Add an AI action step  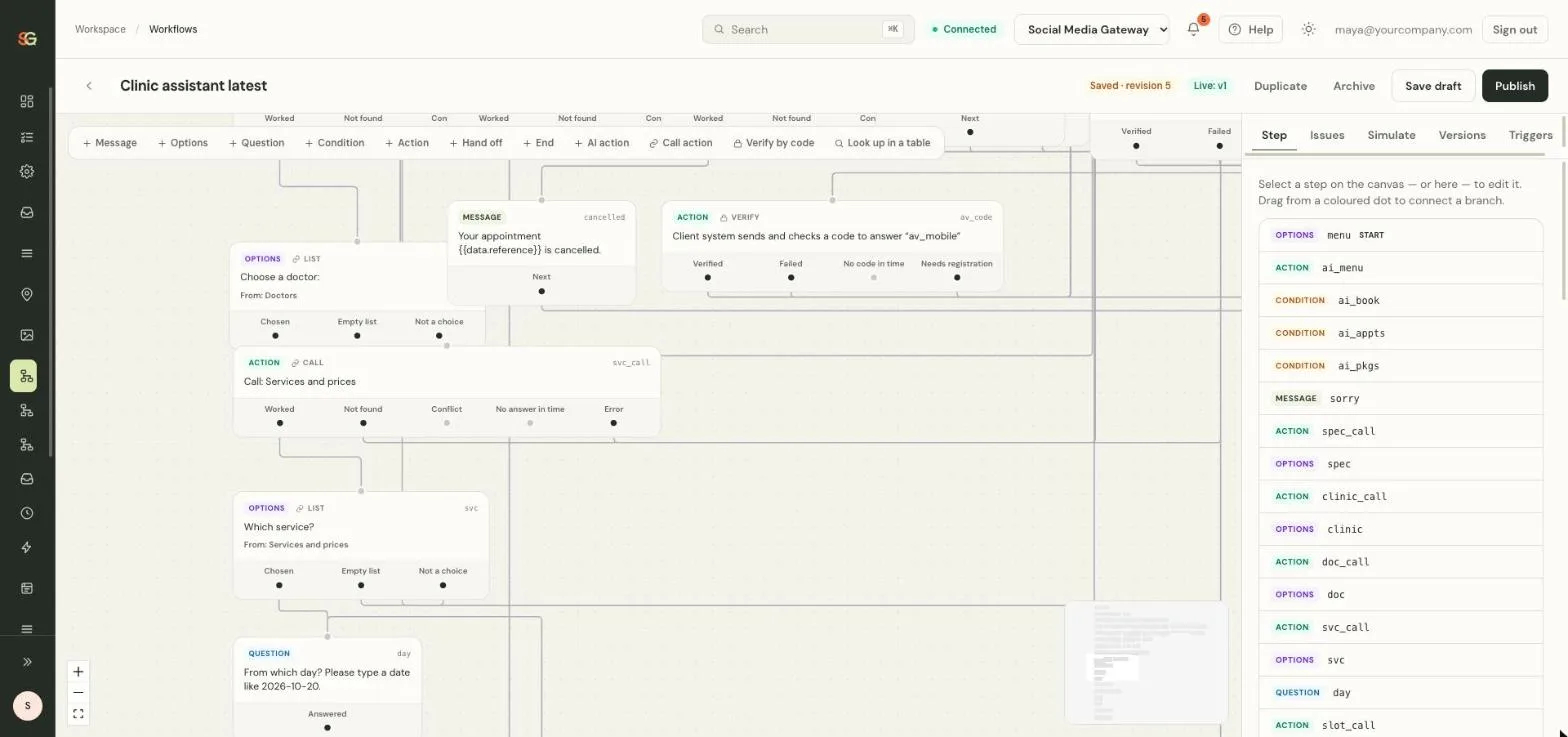pos(602,143)
